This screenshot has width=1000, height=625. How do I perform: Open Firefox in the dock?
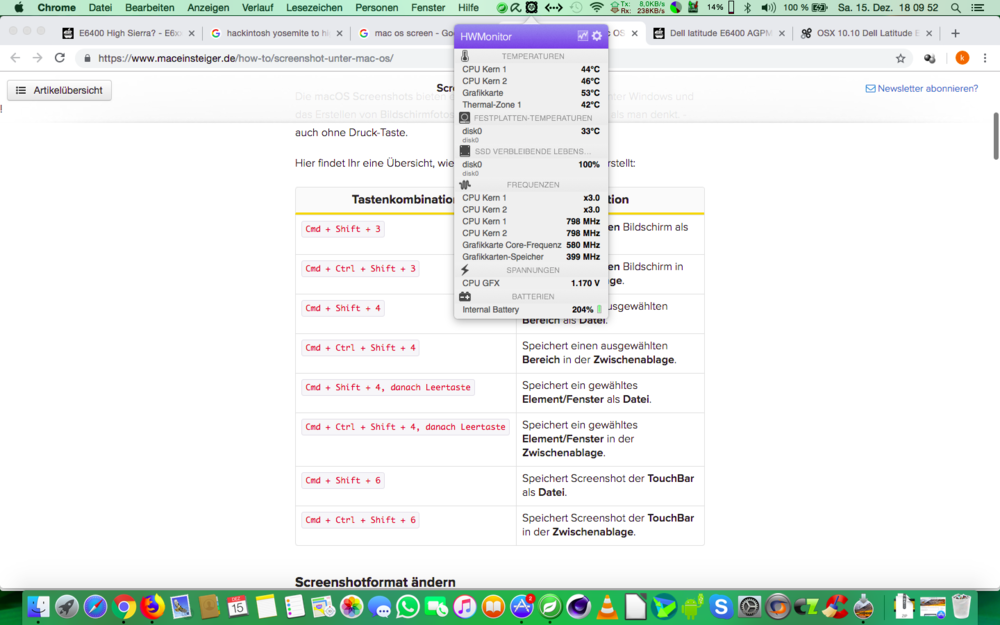[153, 606]
